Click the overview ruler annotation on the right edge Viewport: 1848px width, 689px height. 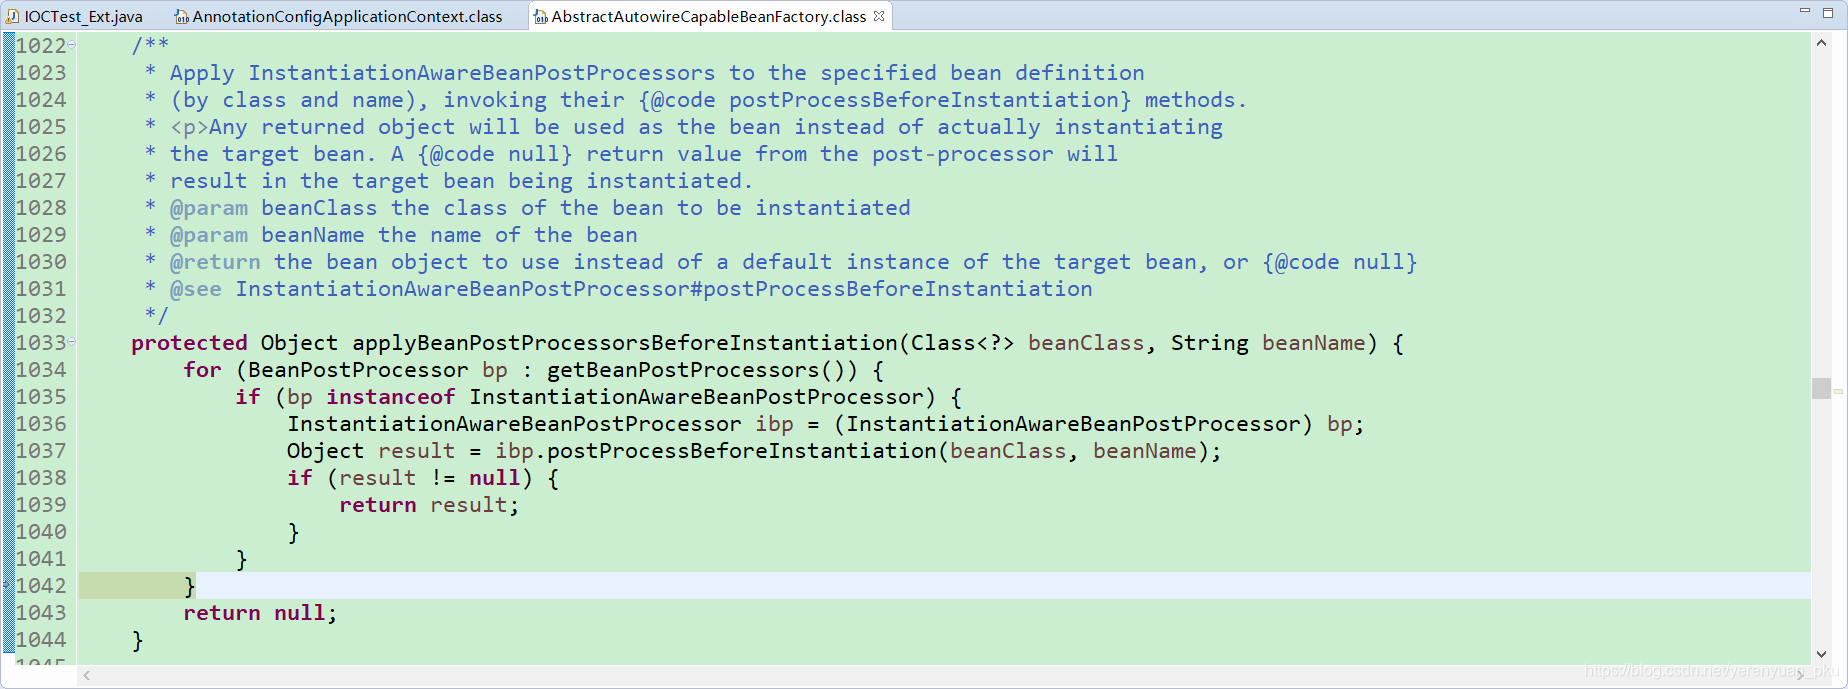coord(1838,391)
